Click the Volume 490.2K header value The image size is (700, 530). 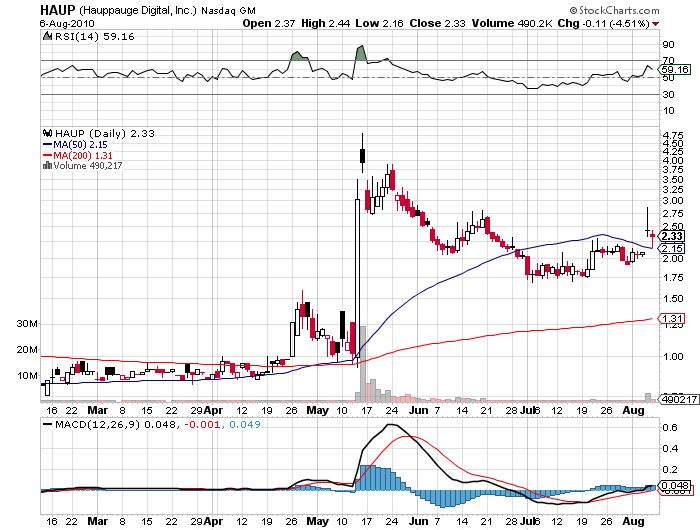(x=512, y=23)
